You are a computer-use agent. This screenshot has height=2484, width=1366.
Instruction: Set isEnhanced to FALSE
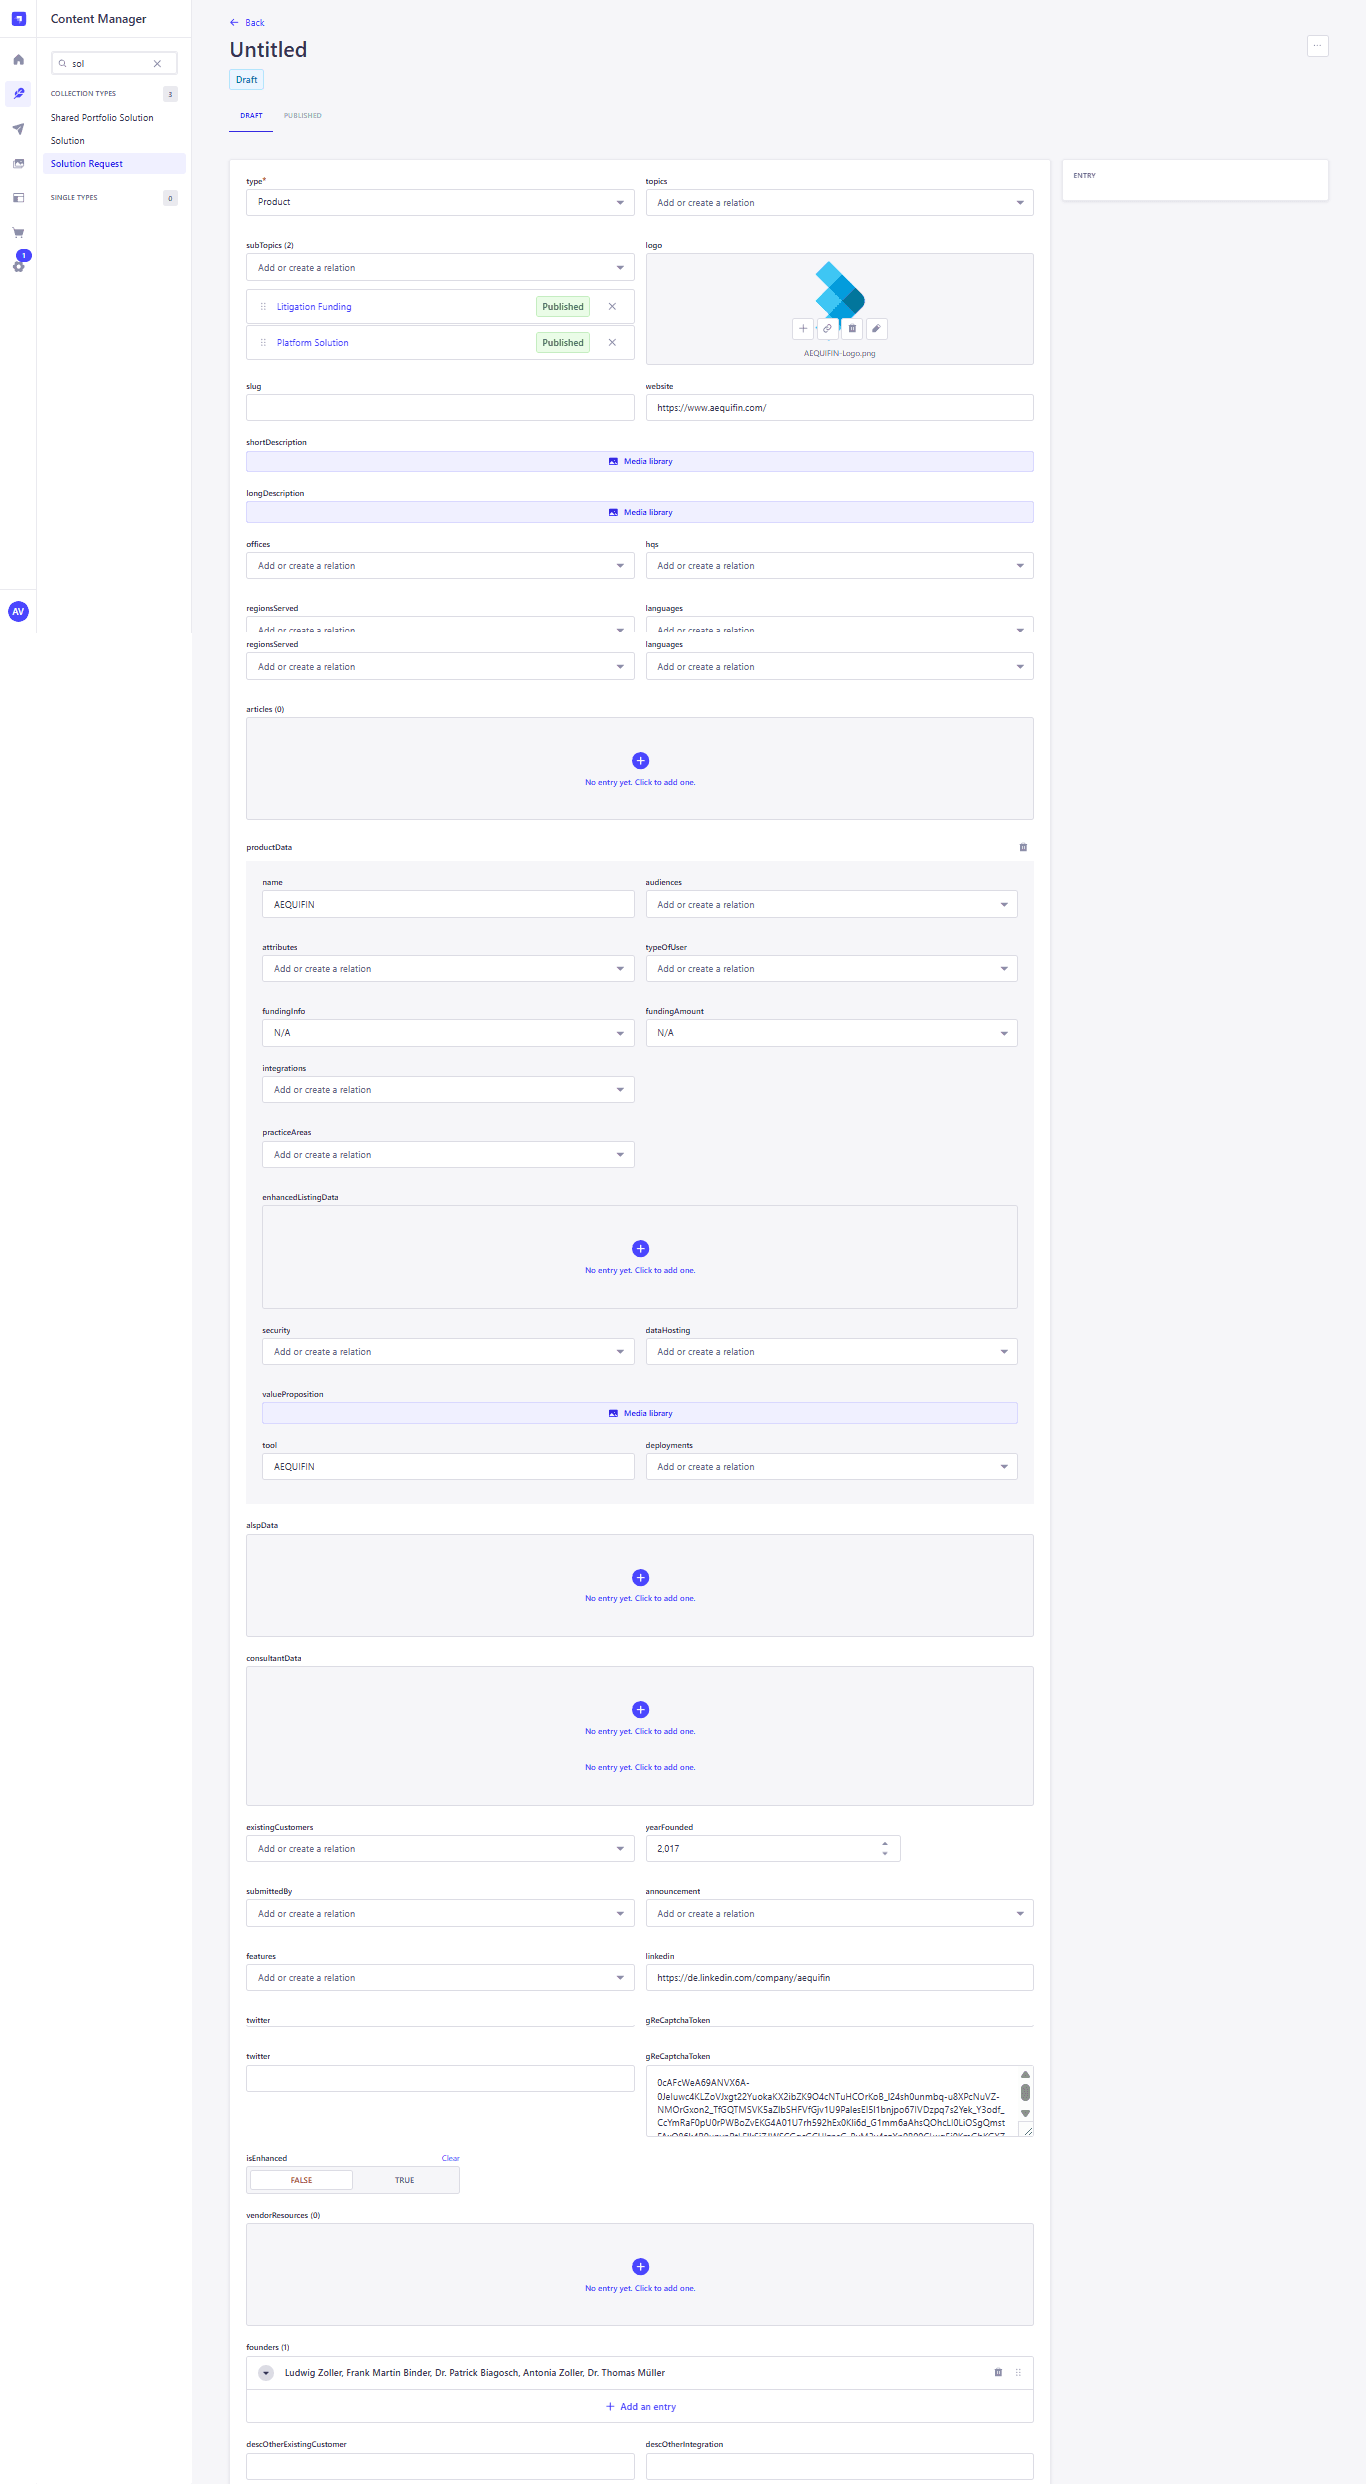coord(301,2180)
